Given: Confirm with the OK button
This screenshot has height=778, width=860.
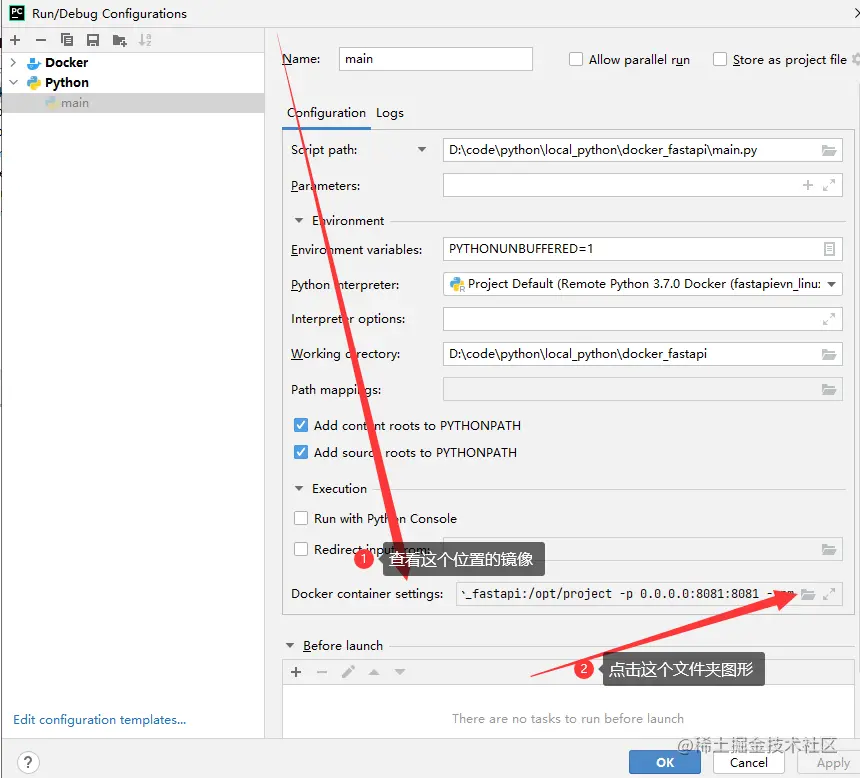Looking at the screenshot, I should pyautogui.click(x=665, y=762).
